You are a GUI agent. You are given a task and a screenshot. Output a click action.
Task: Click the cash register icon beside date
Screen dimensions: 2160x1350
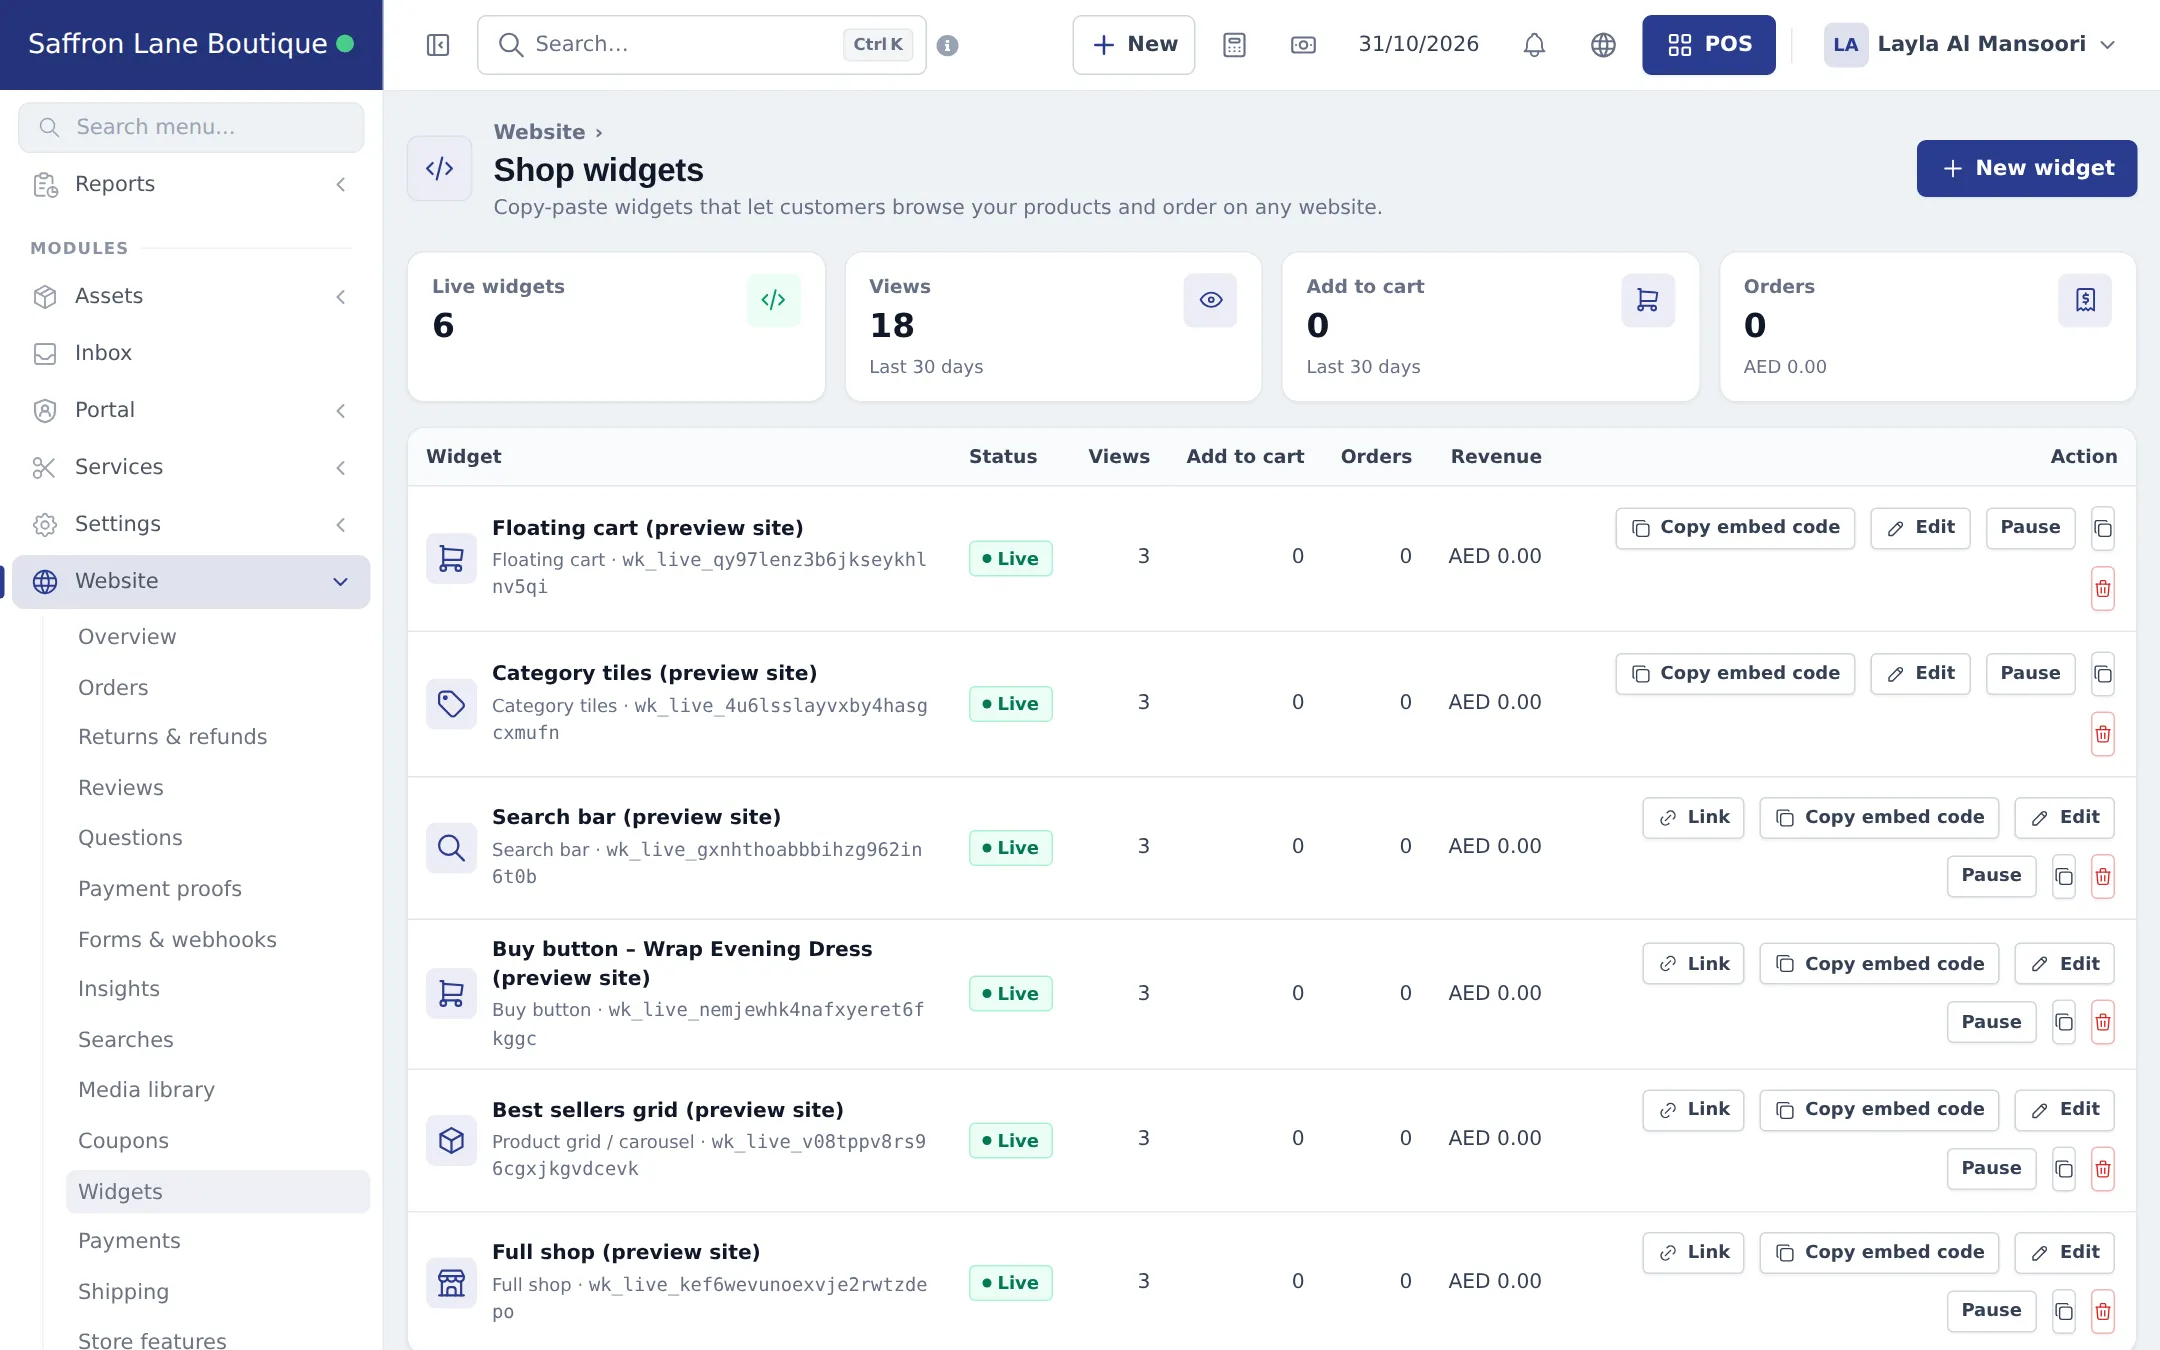1303,45
